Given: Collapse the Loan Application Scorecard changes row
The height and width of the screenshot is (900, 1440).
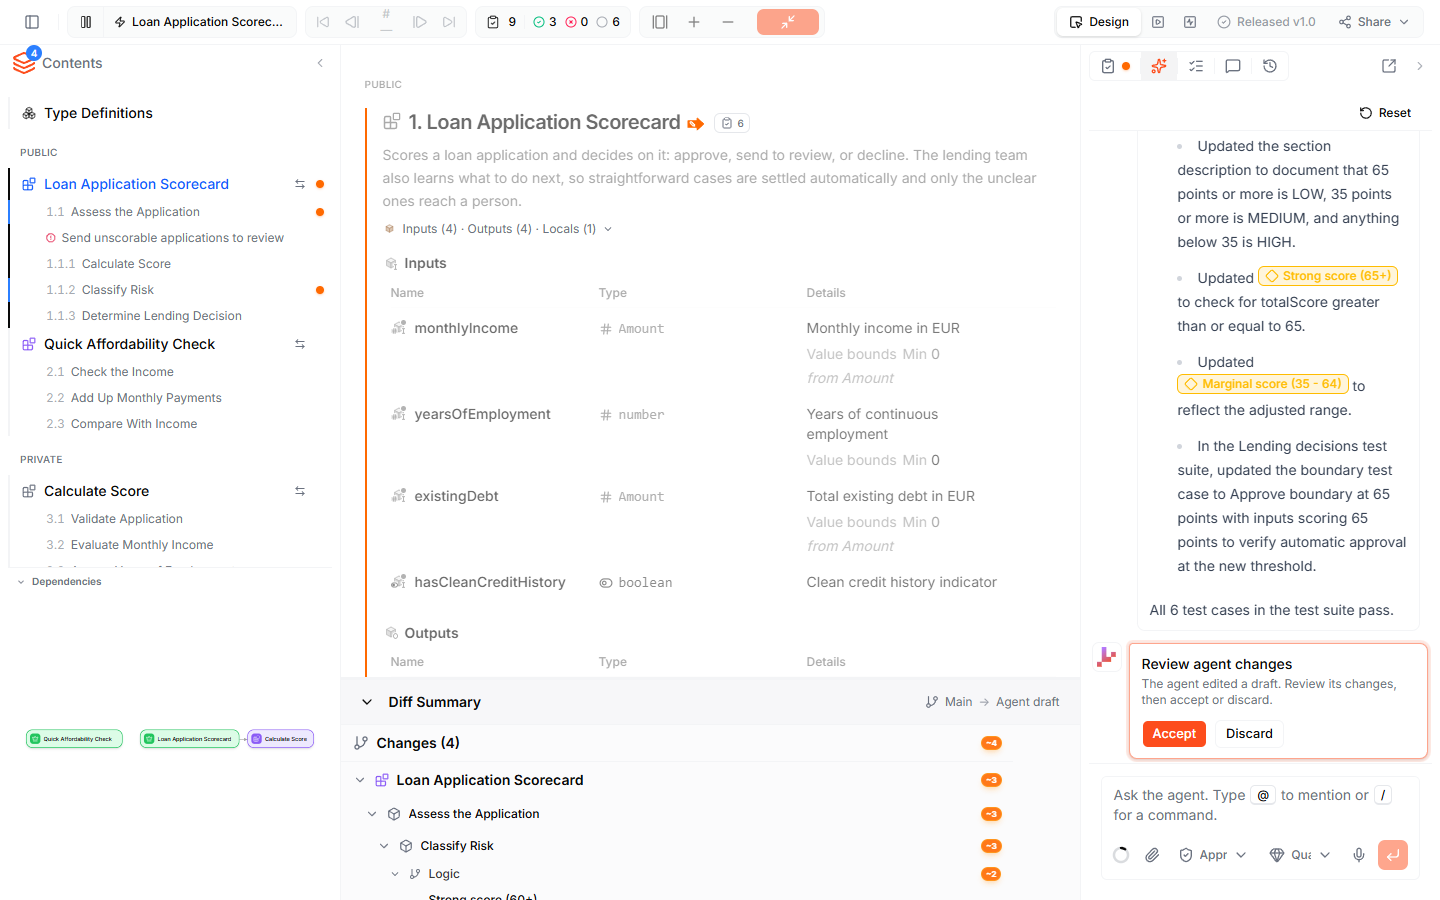Looking at the screenshot, I should (x=360, y=780).
